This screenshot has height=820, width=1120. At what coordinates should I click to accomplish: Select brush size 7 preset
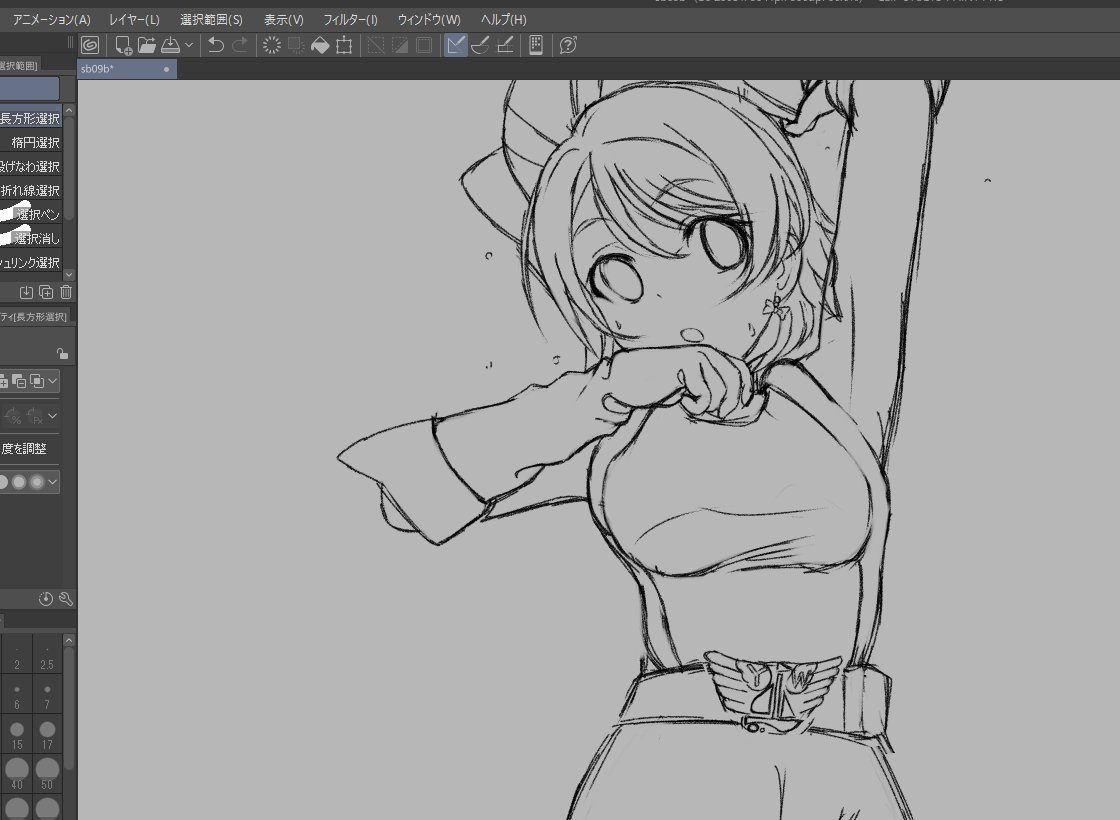47,696
